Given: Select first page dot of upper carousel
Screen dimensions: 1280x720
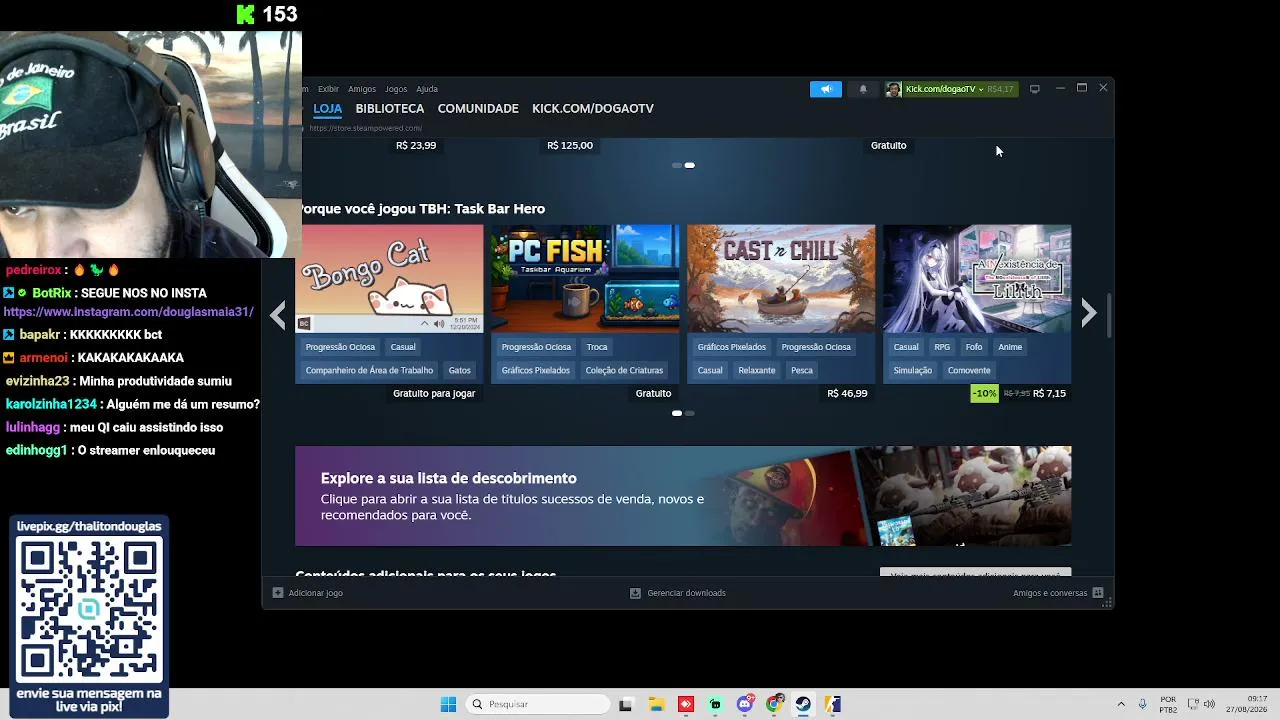Looking at the screenshot, I should pyautogui.click(x=677, y=165).
